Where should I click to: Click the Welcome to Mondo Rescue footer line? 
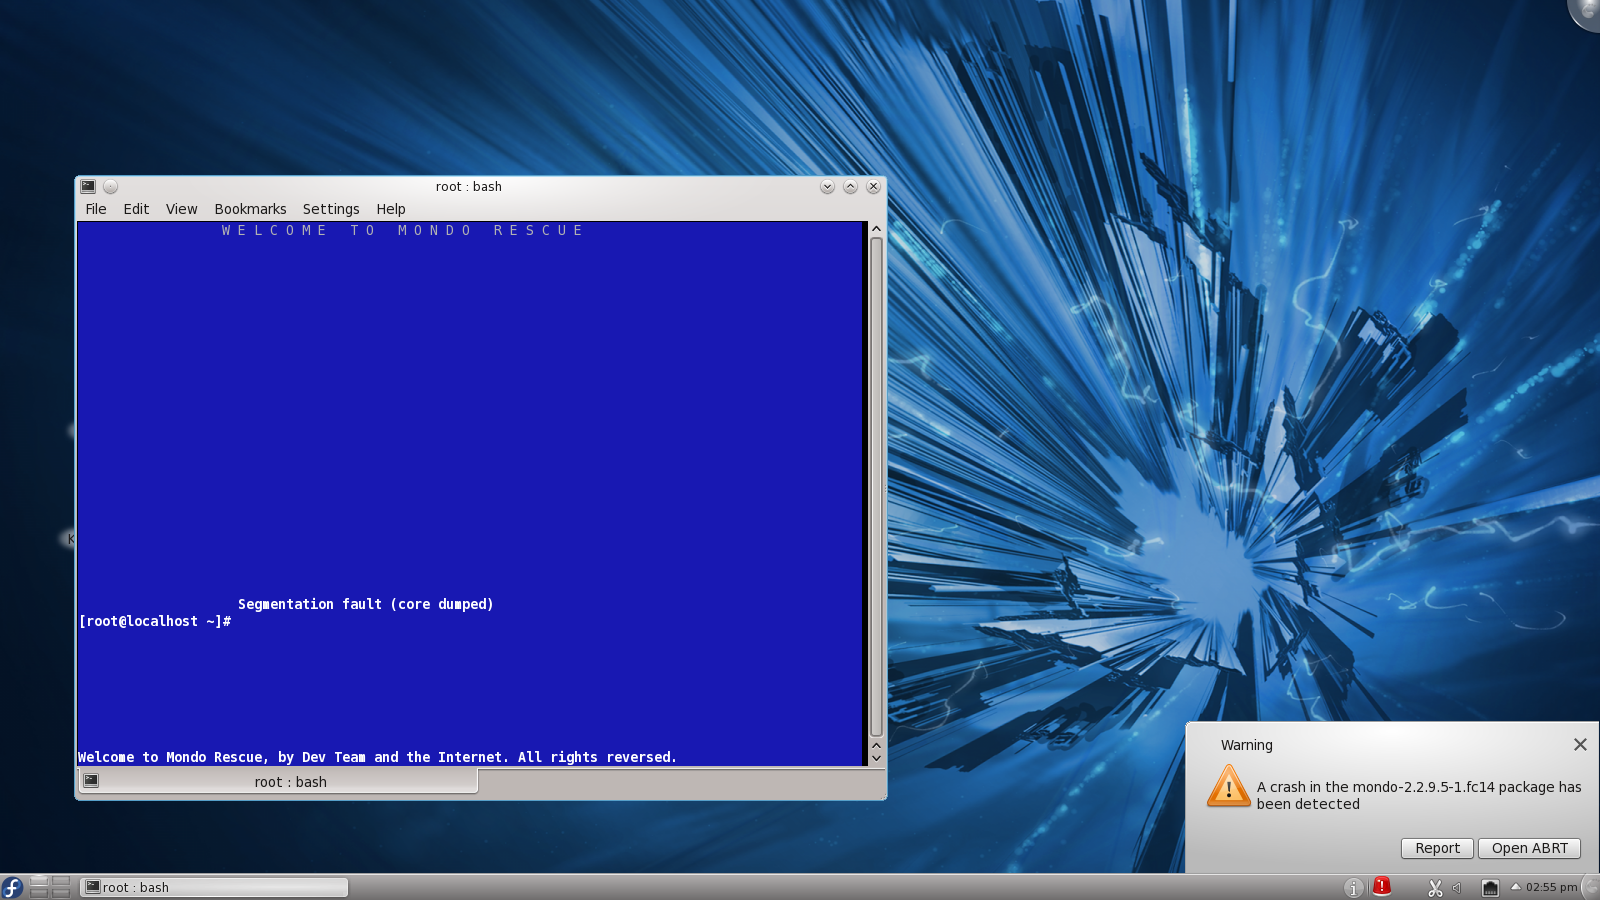point(377,757)
